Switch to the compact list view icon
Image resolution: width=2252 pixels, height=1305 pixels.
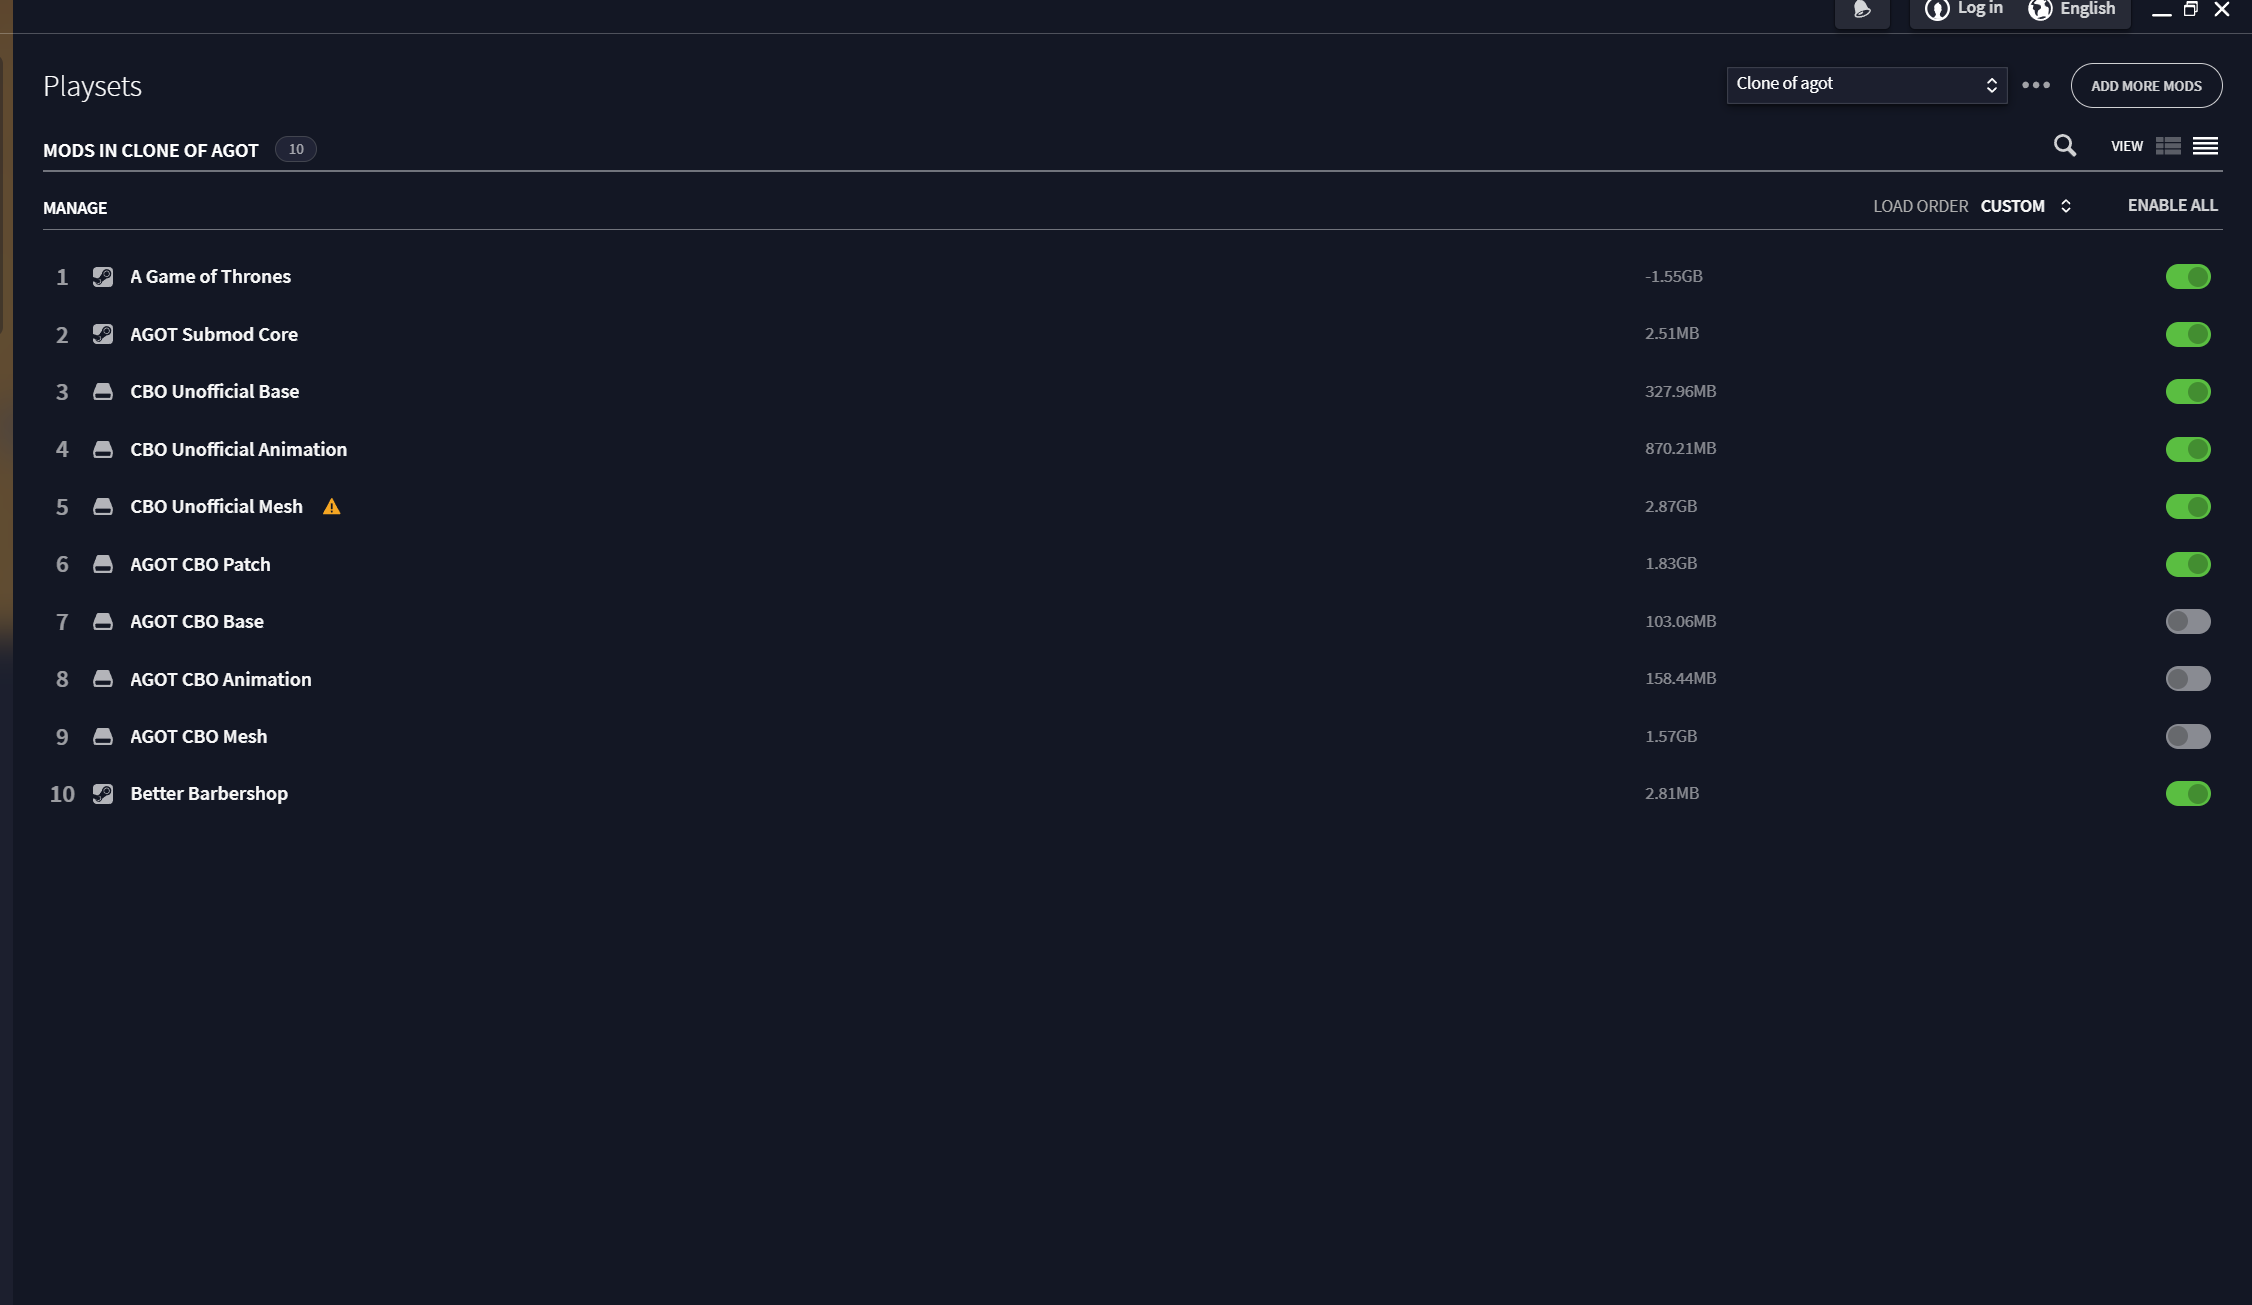click(2205, 146)
